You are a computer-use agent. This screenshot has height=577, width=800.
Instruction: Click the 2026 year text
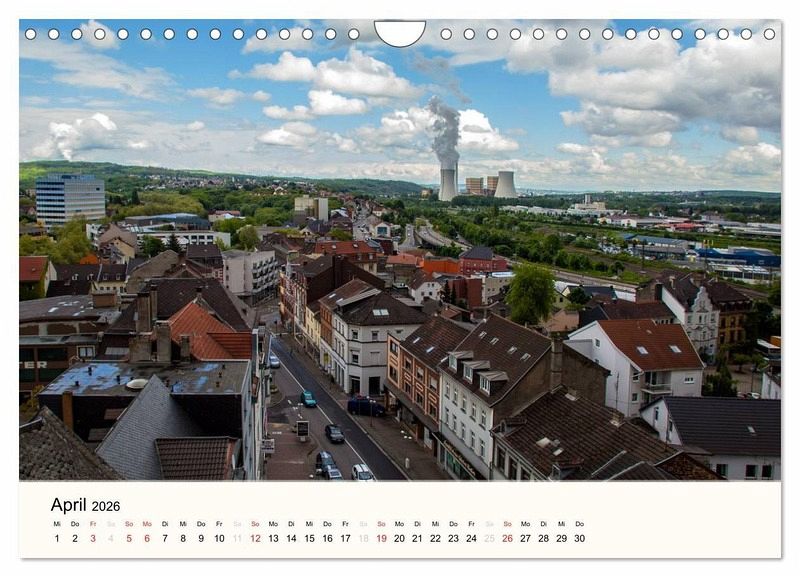[x=108, y=506]
